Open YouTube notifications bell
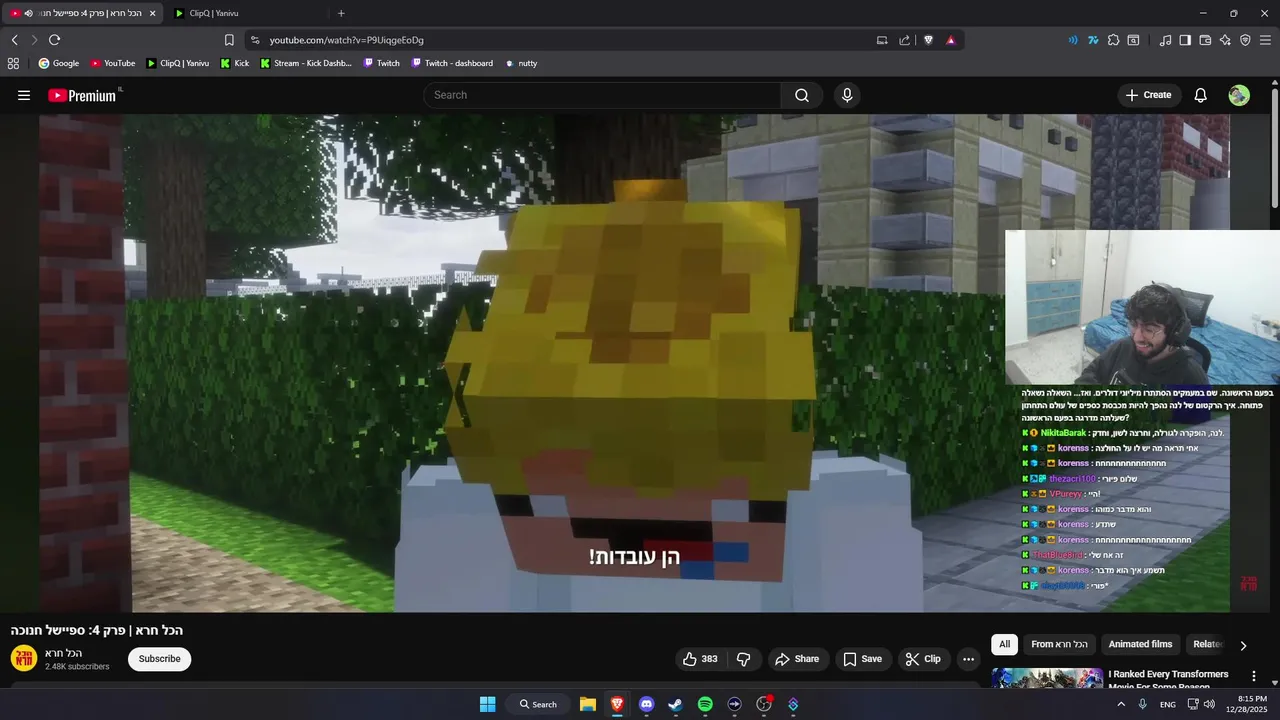Screen dimensions: 1280x720 pos(1201,95)
